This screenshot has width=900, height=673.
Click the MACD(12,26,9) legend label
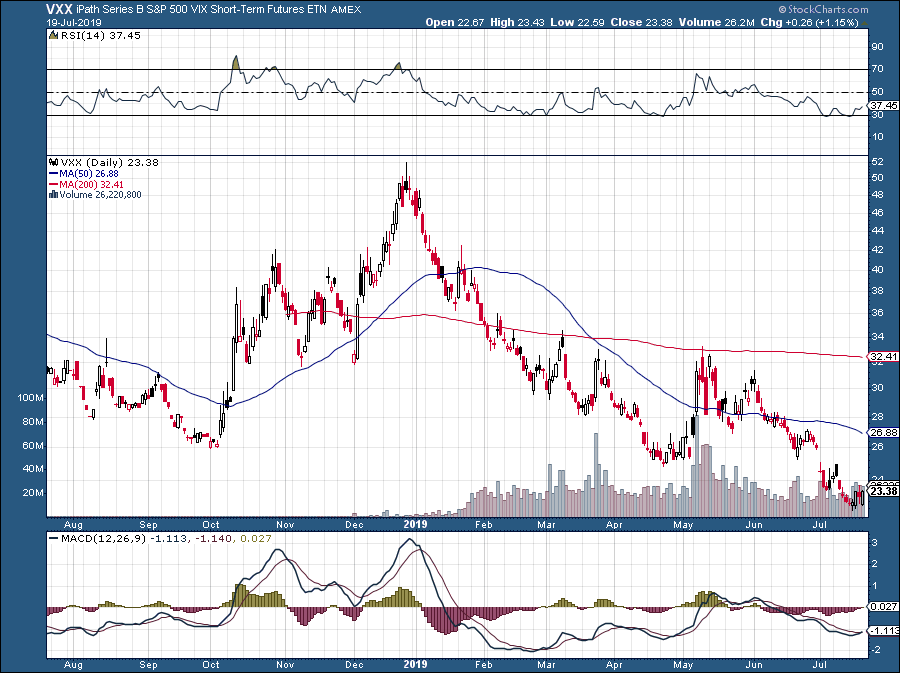105,539
